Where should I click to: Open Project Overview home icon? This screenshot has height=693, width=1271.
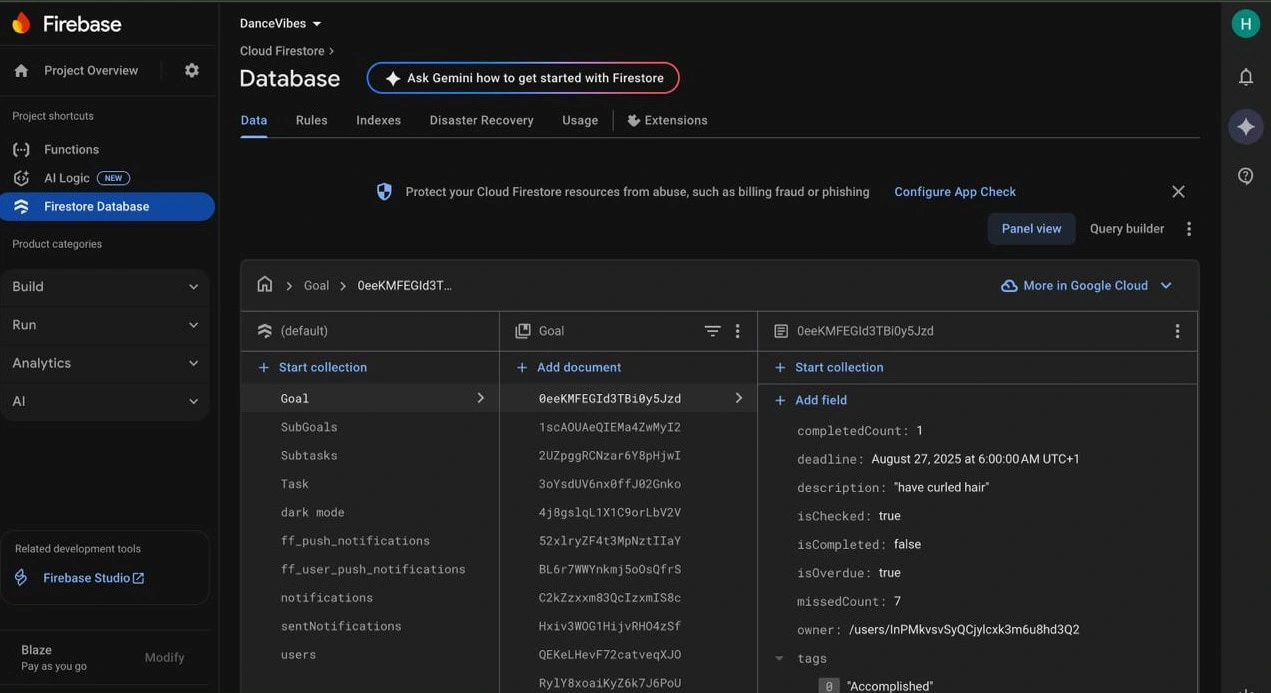pos(21,70)
